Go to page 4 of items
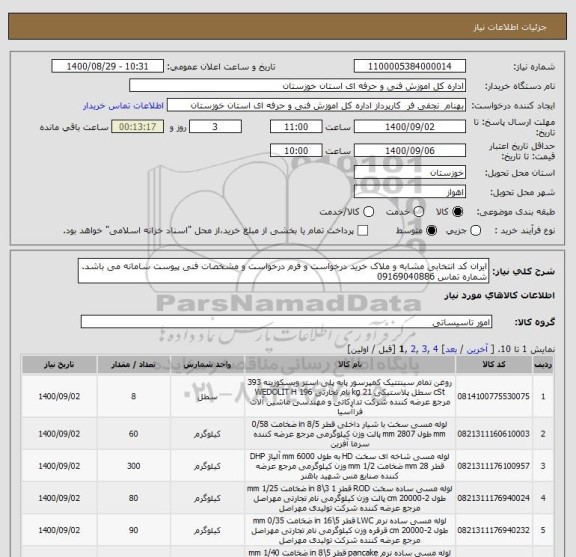 [435, 349]
